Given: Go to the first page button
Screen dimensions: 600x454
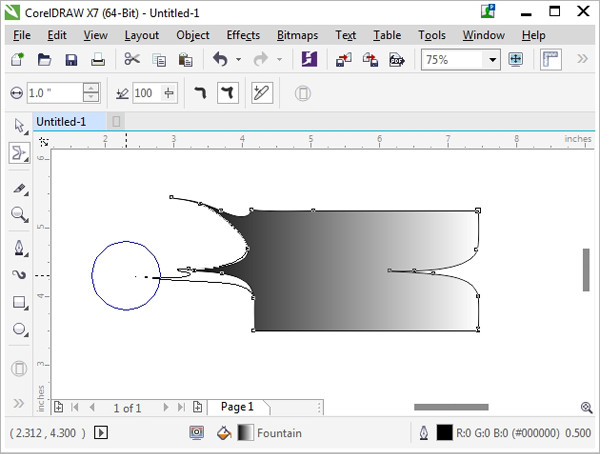Looking at the screenshot, I should 75,407.
